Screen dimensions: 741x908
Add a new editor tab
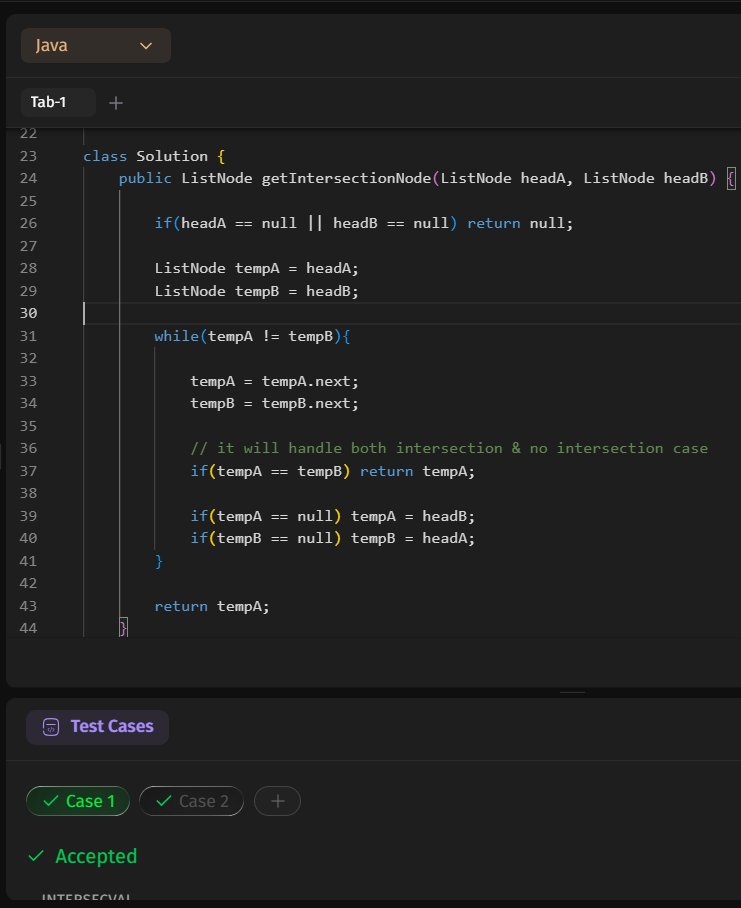pyautogui.click(x=116, y=103)
